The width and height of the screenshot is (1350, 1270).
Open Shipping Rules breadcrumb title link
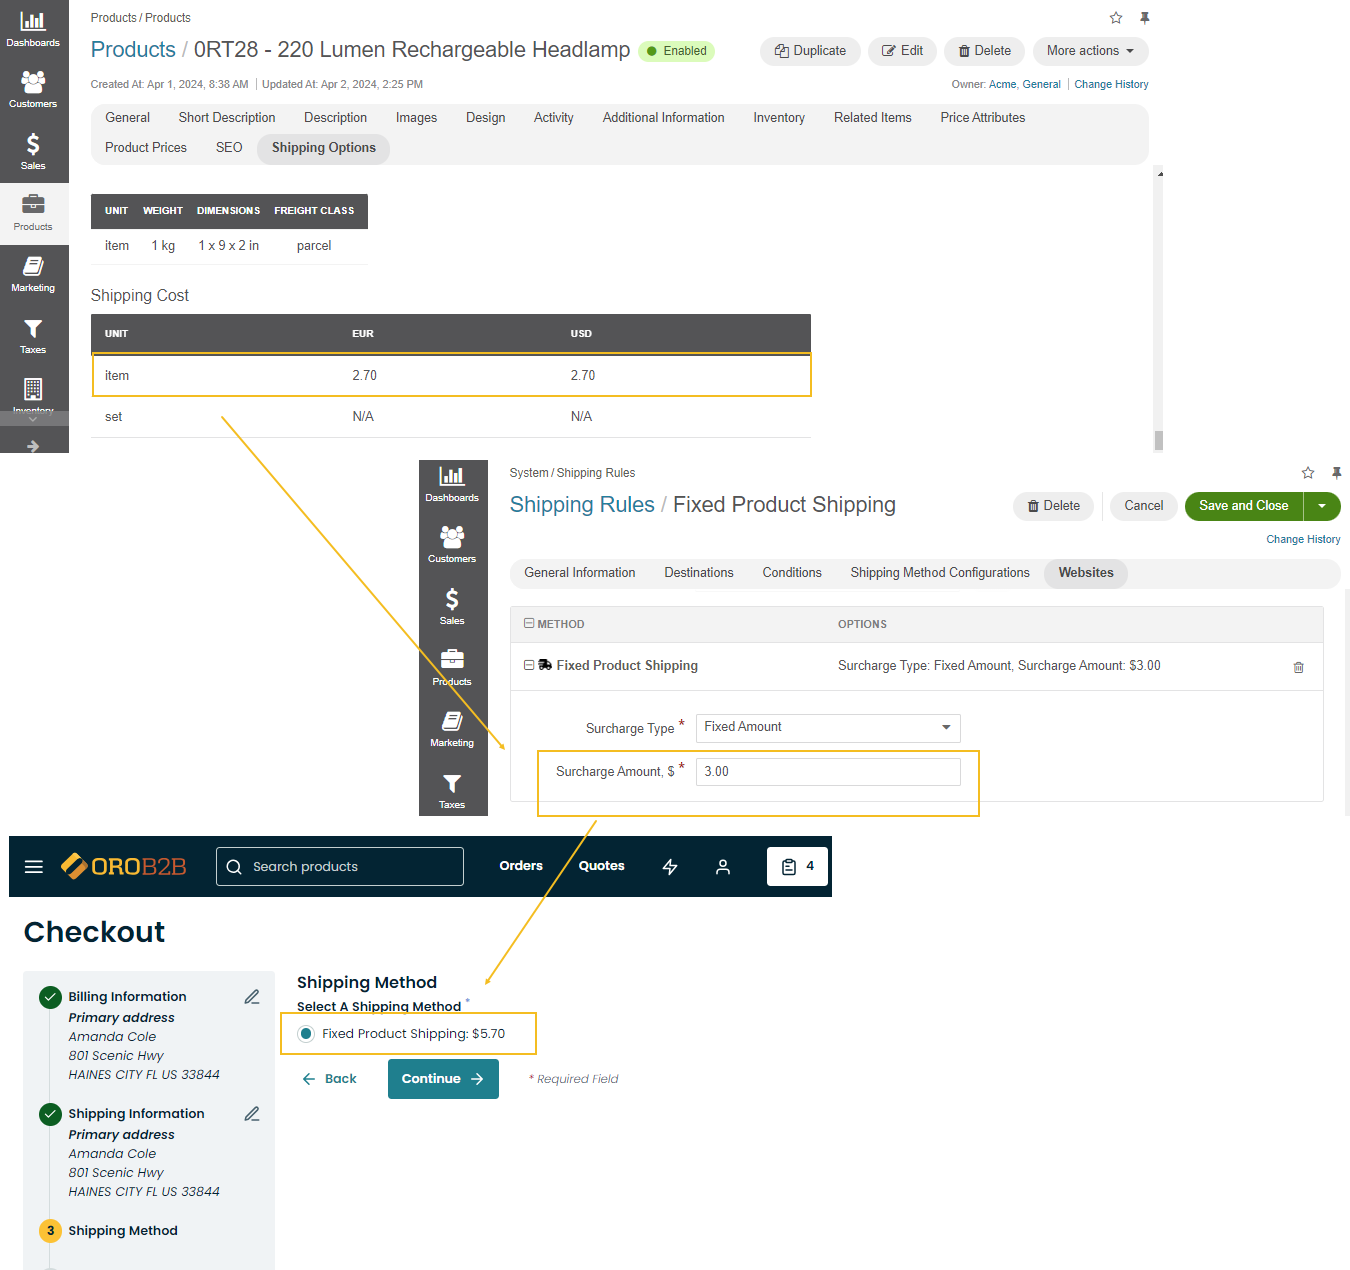coord(582,505)
